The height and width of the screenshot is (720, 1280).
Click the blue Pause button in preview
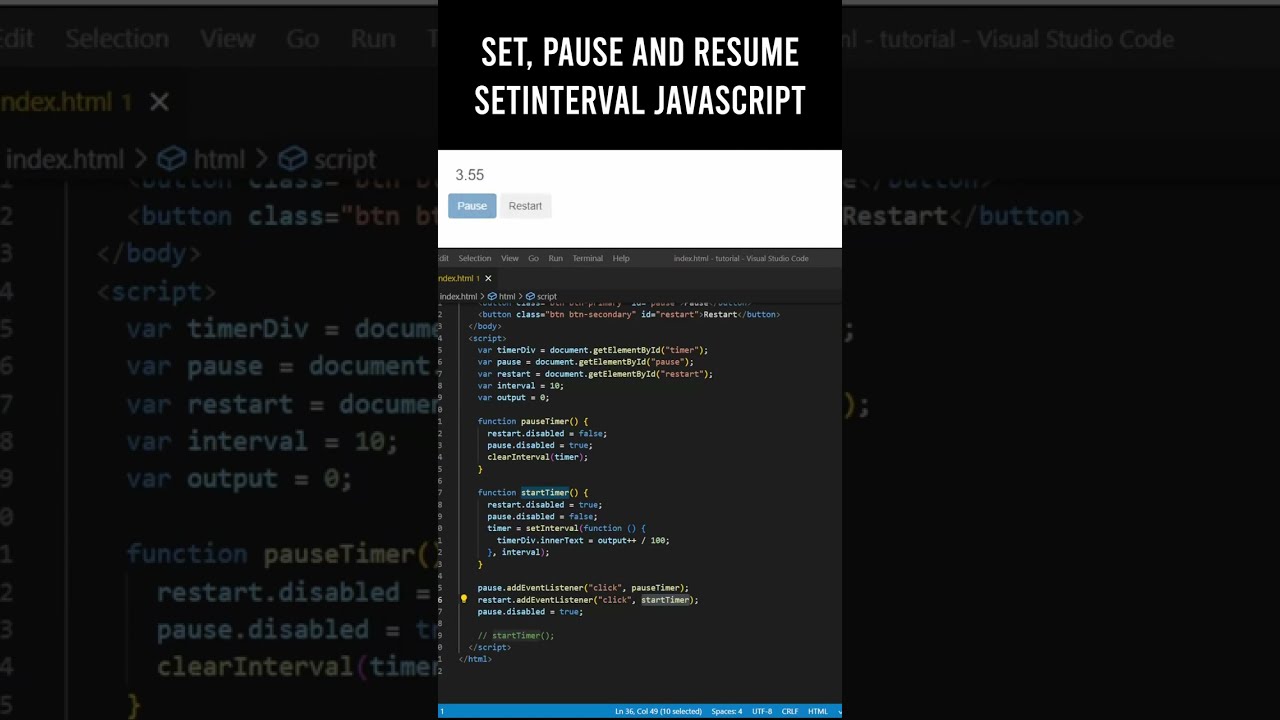click(472, 206)
